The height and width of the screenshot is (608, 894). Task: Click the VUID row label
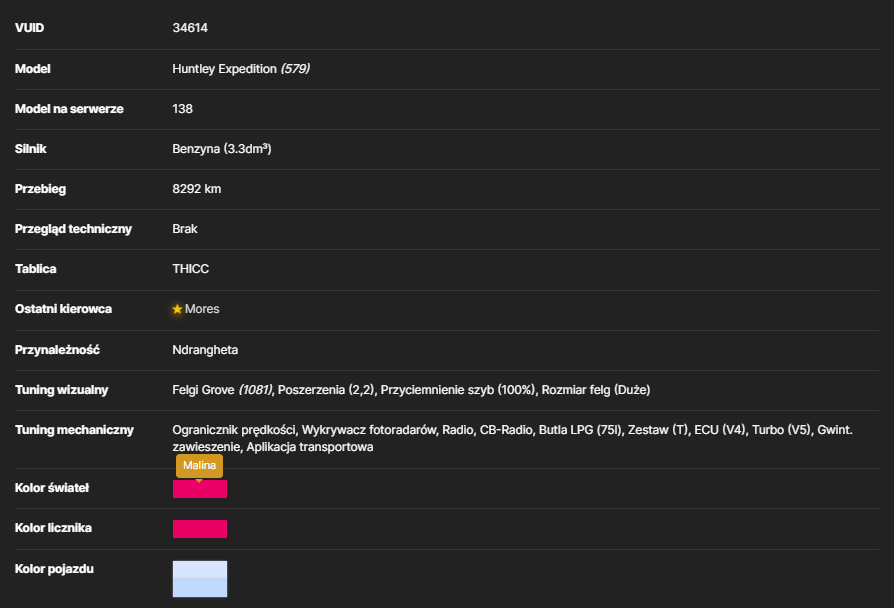[x=29, y=28]
